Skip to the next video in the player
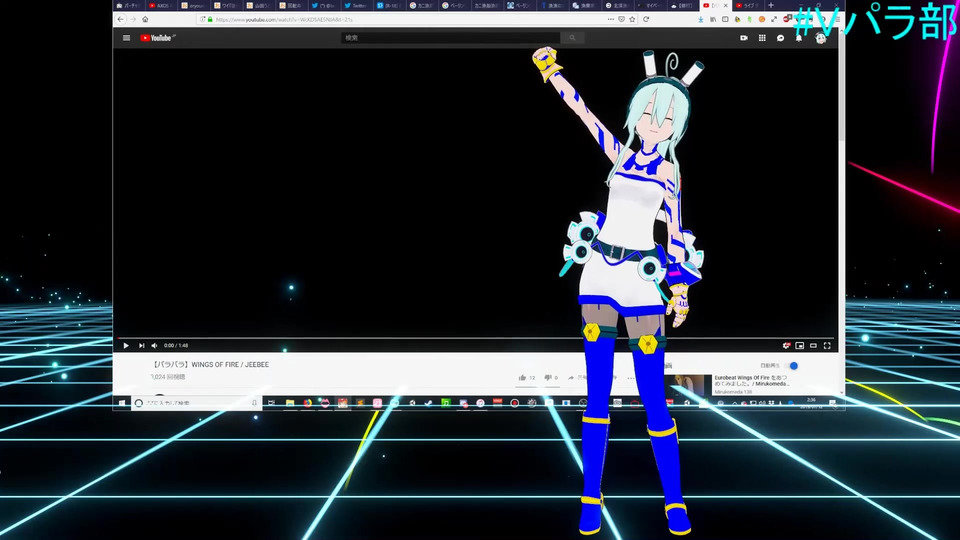This screenshot has width=960, height=540. click(141, 345)
